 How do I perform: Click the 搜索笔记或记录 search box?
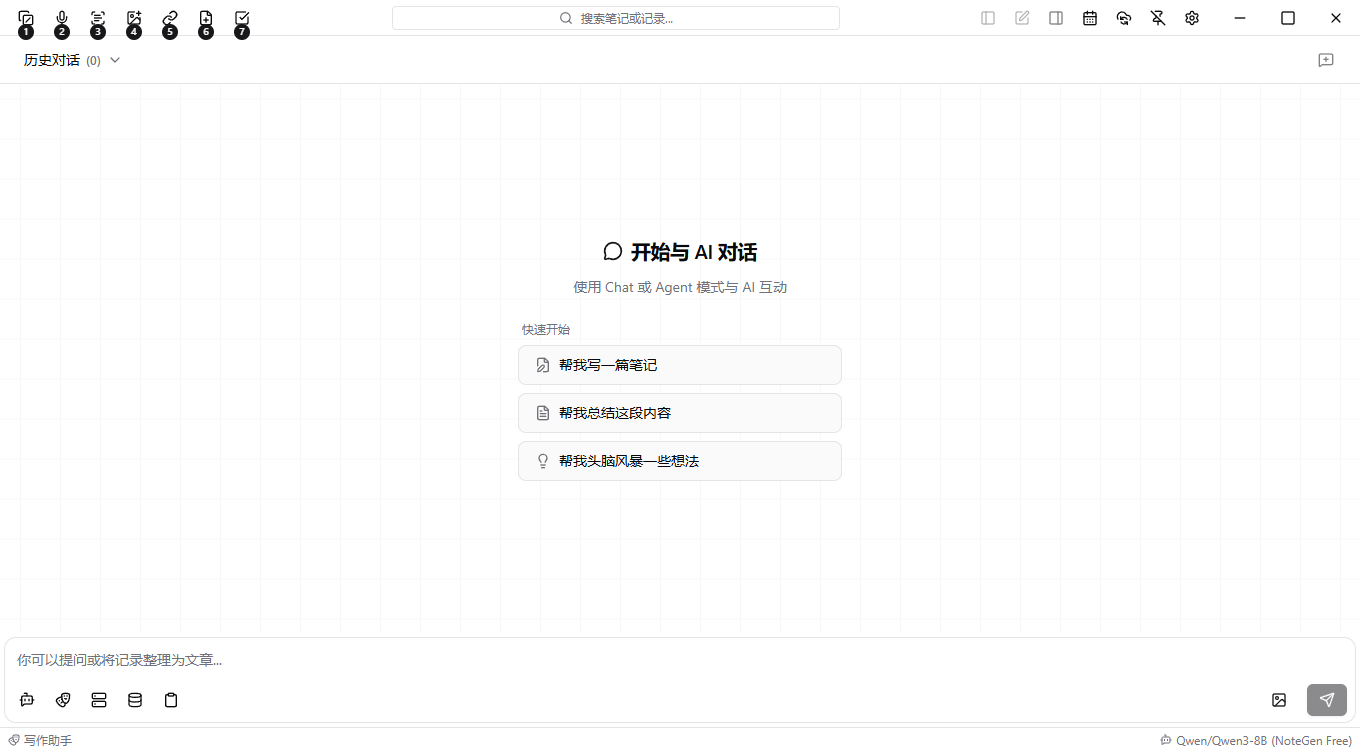pyautogui.click(x=615, y=18)
